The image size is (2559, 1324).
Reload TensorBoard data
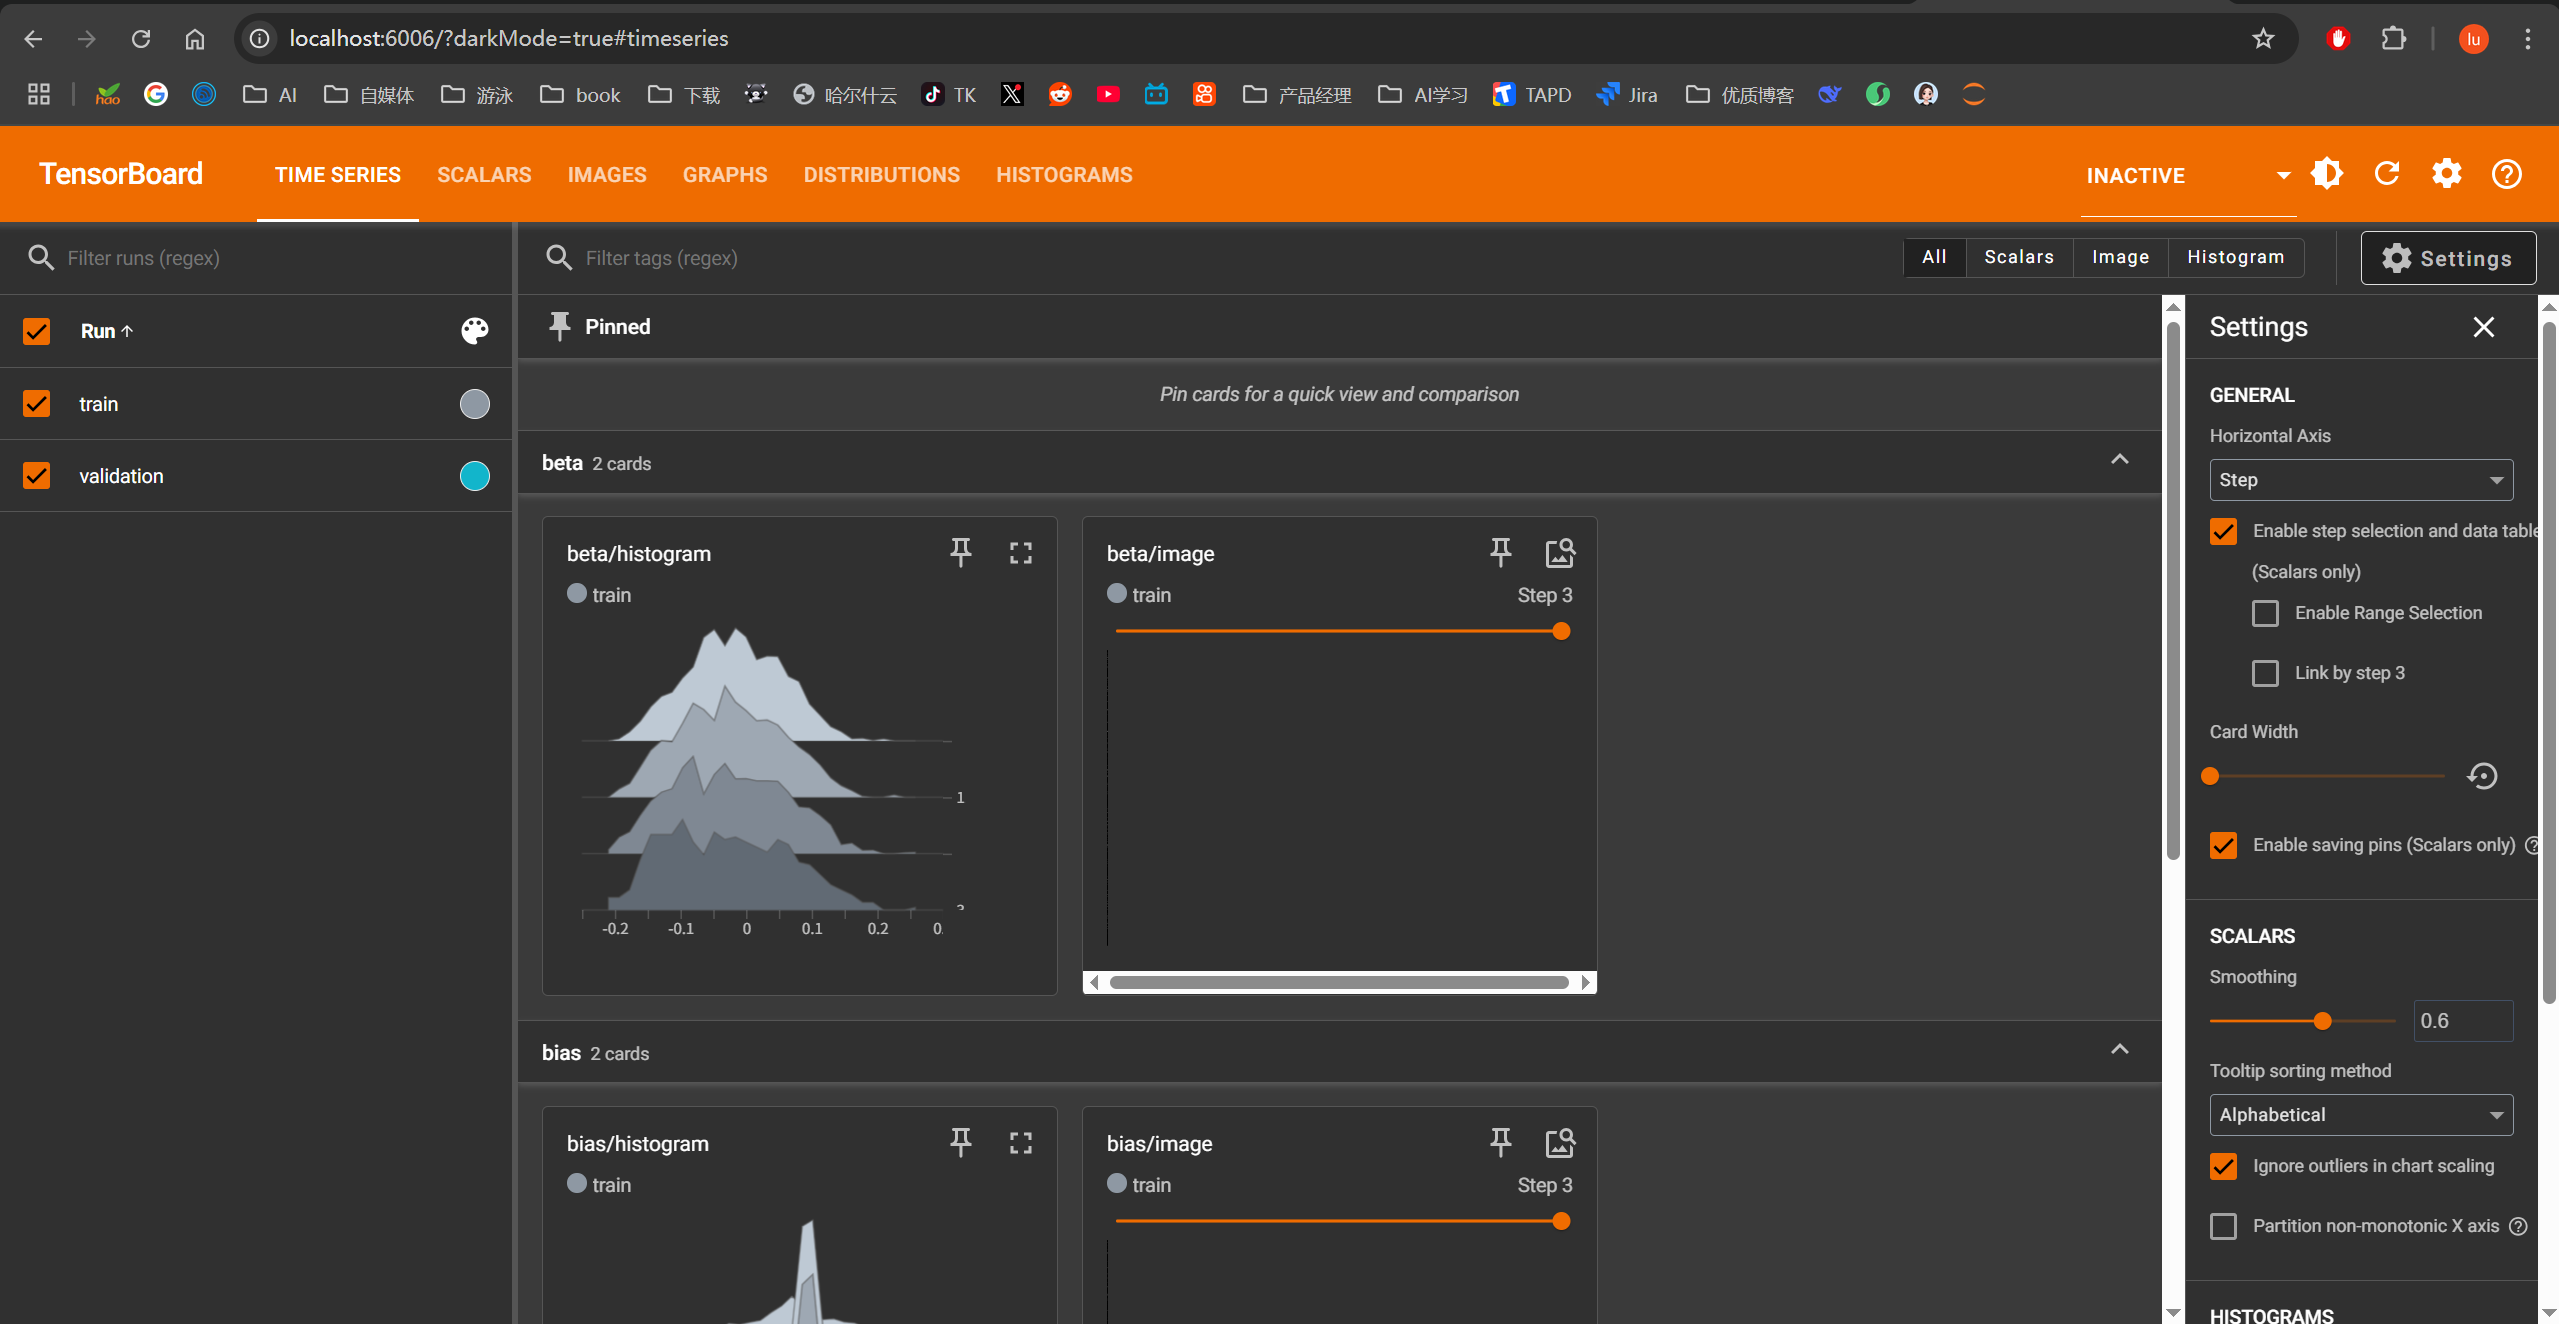point(2387,174)
